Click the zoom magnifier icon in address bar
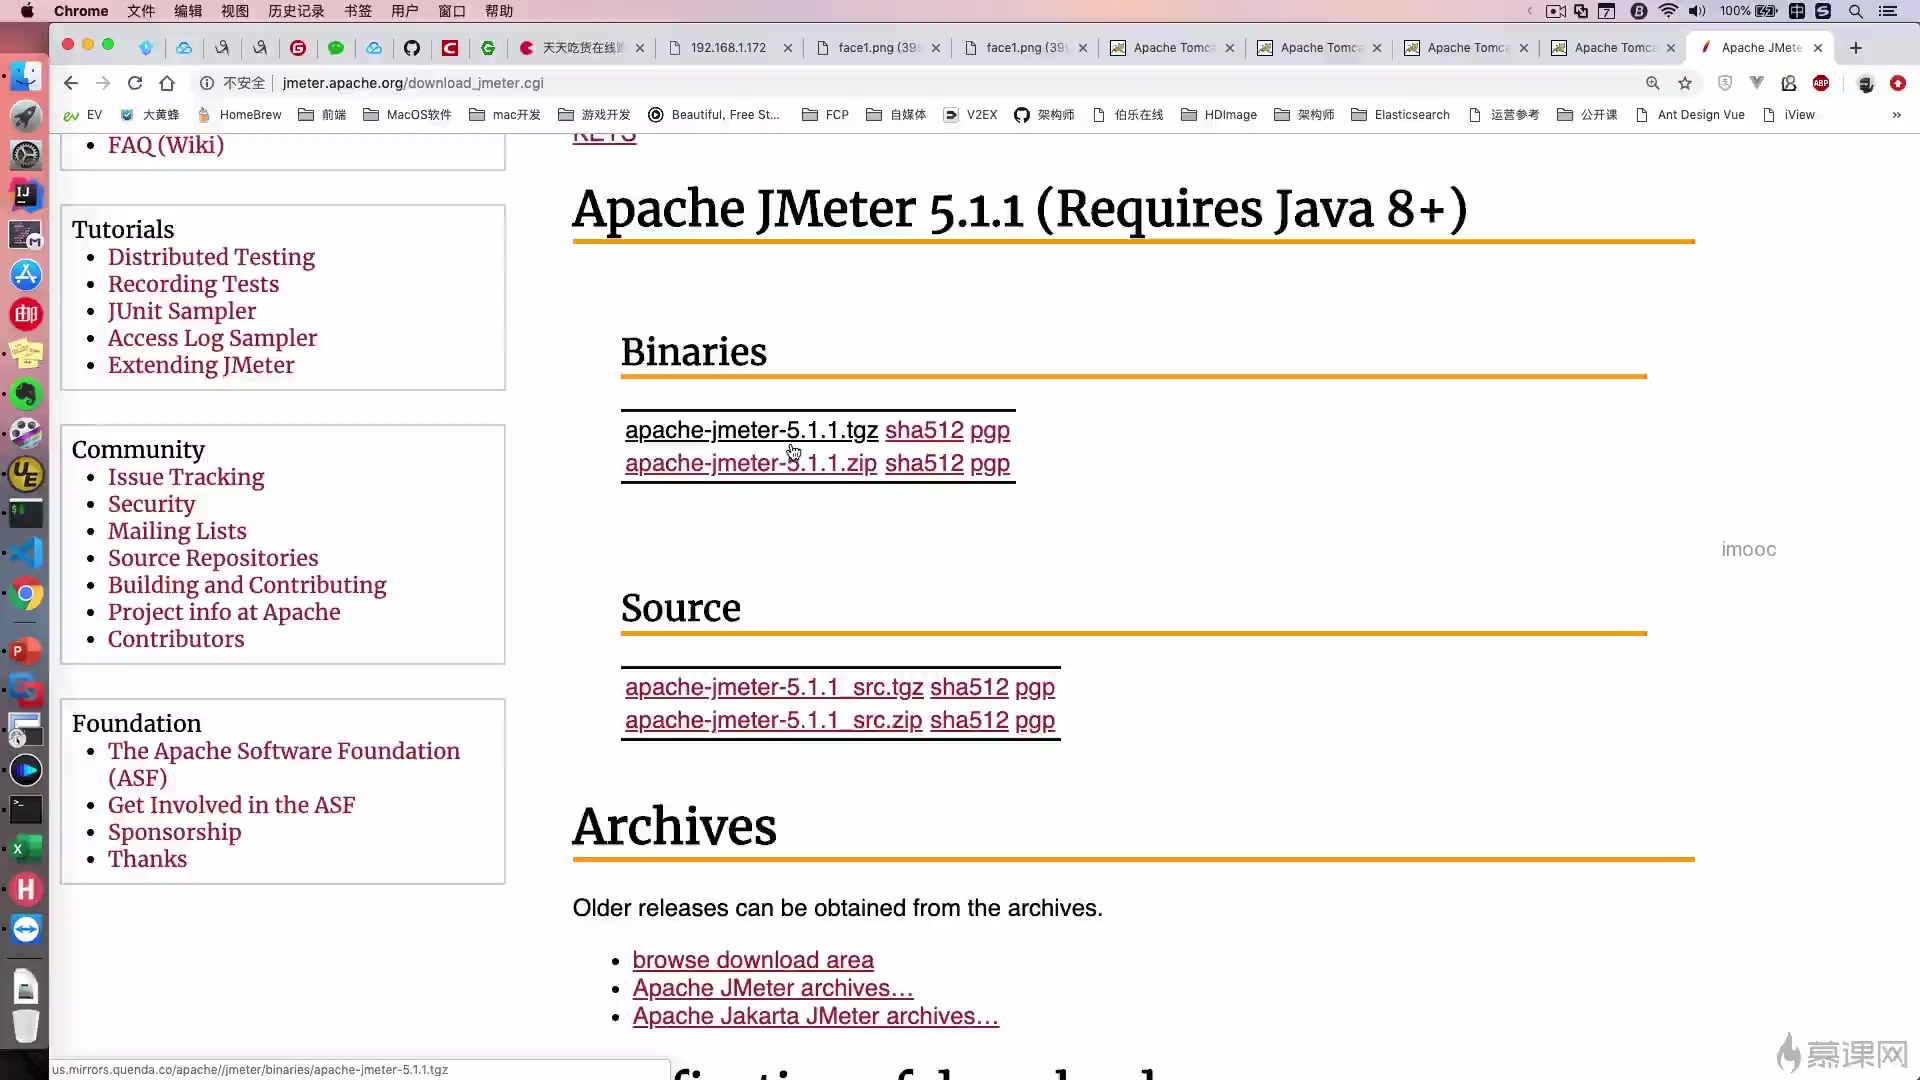 tap(1652, 83)
